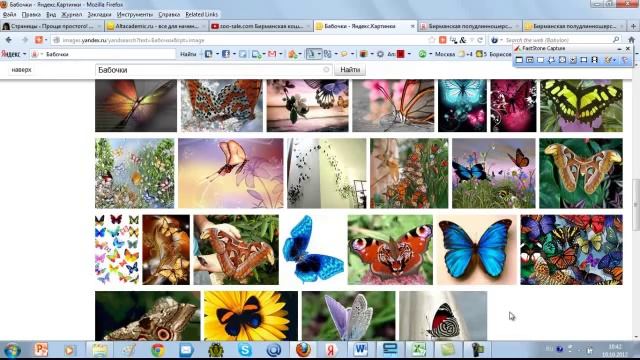The height and width of the screenshot is (360, 640).
Task: Expand the green round icon dropdown
Action: click(x=431, y=54)
